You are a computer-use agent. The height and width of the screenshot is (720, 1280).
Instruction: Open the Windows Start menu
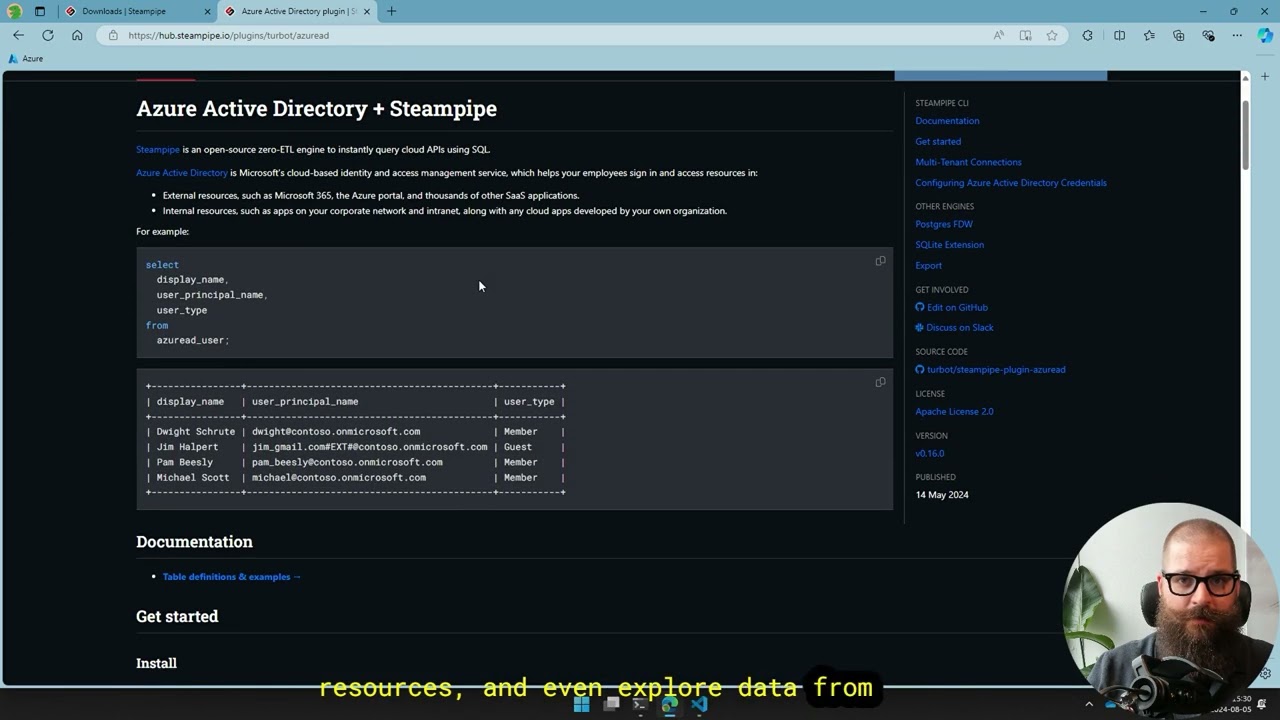point(581,704)
